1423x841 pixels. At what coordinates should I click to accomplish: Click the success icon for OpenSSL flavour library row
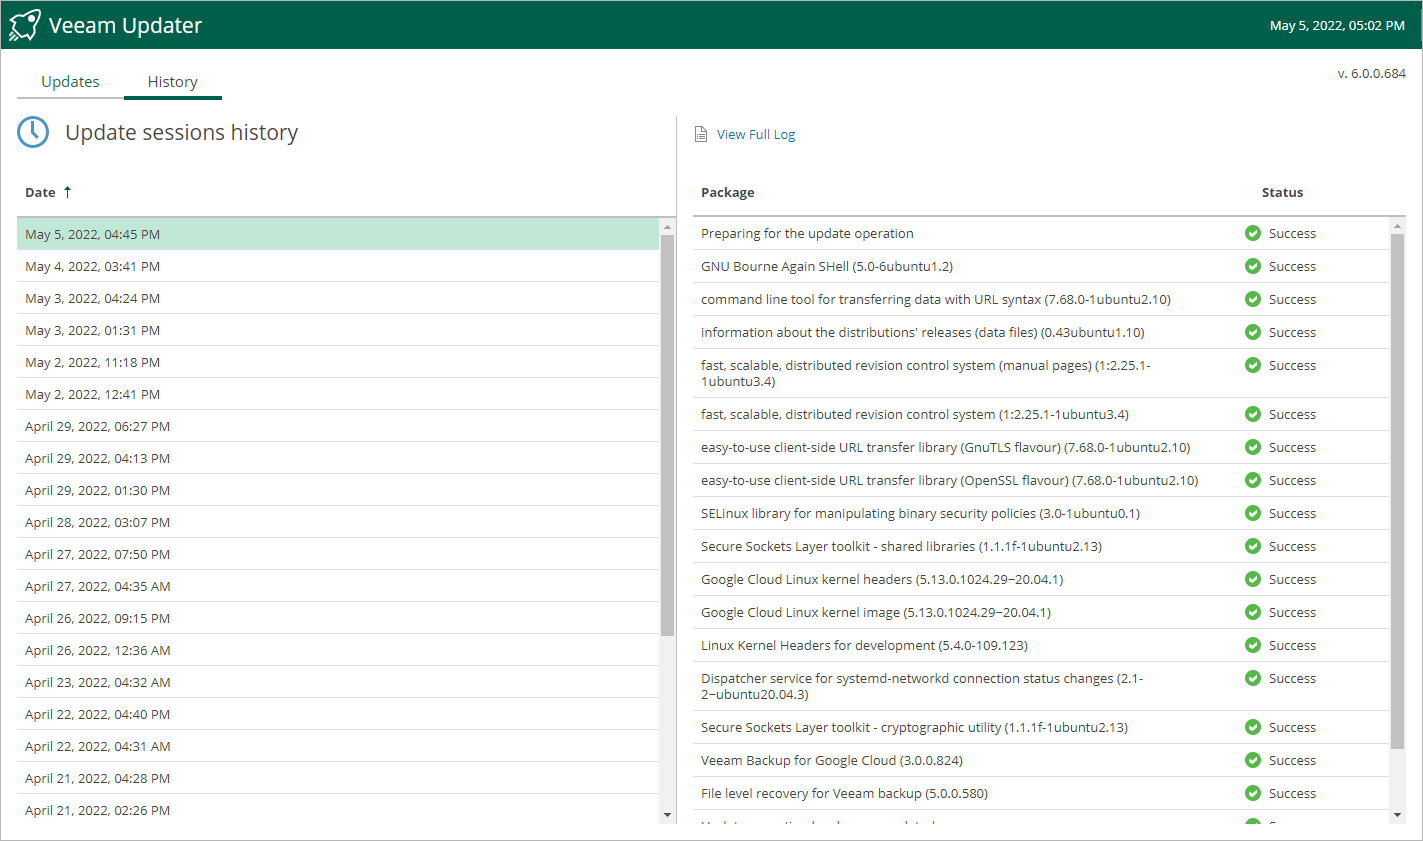[1253, 480]
